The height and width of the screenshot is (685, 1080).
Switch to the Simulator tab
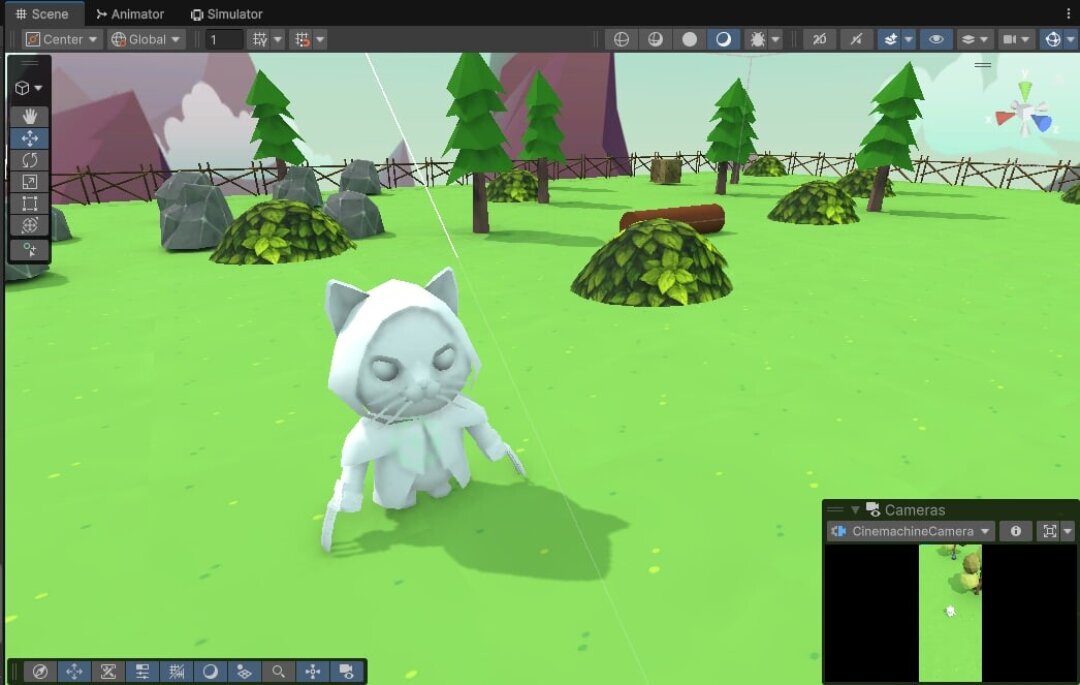(227, 14)
